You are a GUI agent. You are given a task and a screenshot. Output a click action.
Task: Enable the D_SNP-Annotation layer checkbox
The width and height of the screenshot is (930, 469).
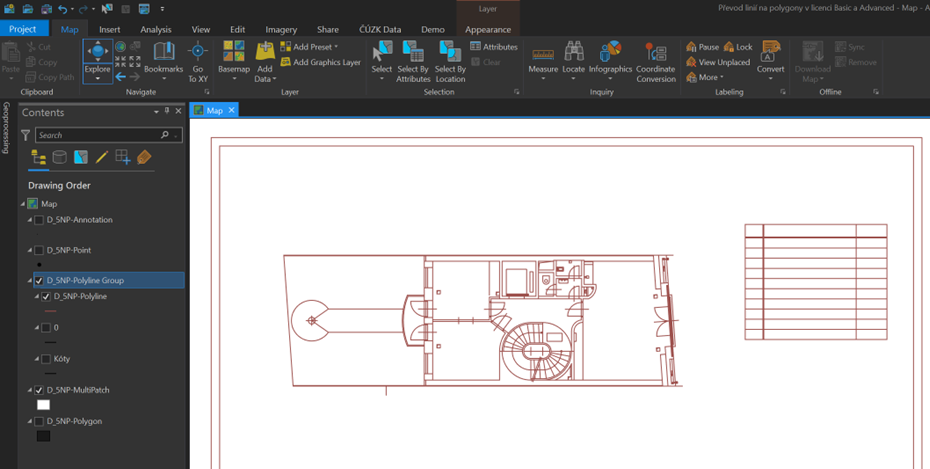click(x=39, y=220)
